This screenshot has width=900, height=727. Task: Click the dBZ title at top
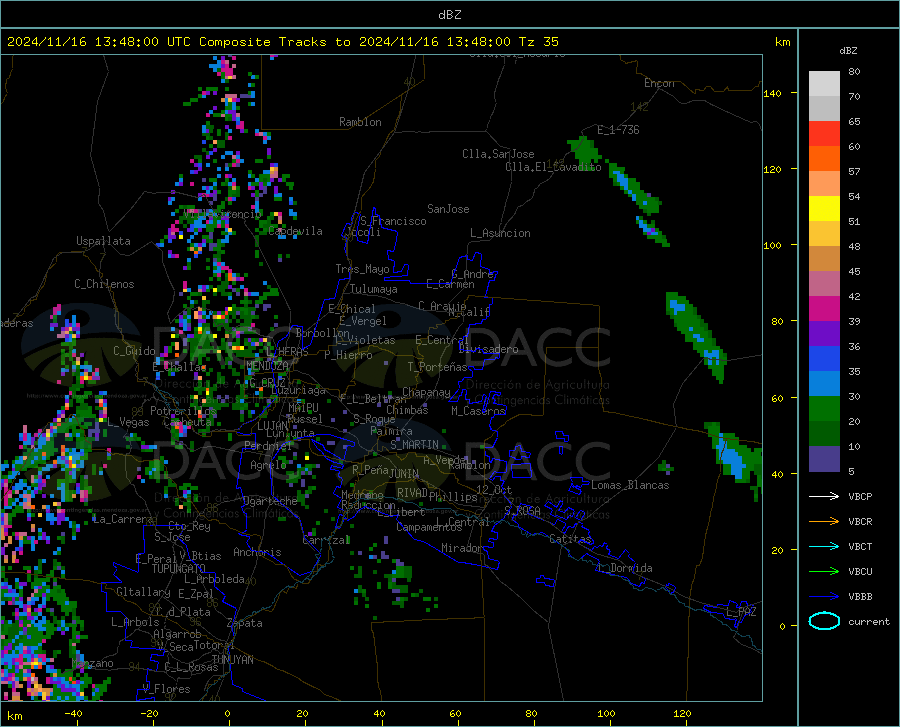[449, 15]
